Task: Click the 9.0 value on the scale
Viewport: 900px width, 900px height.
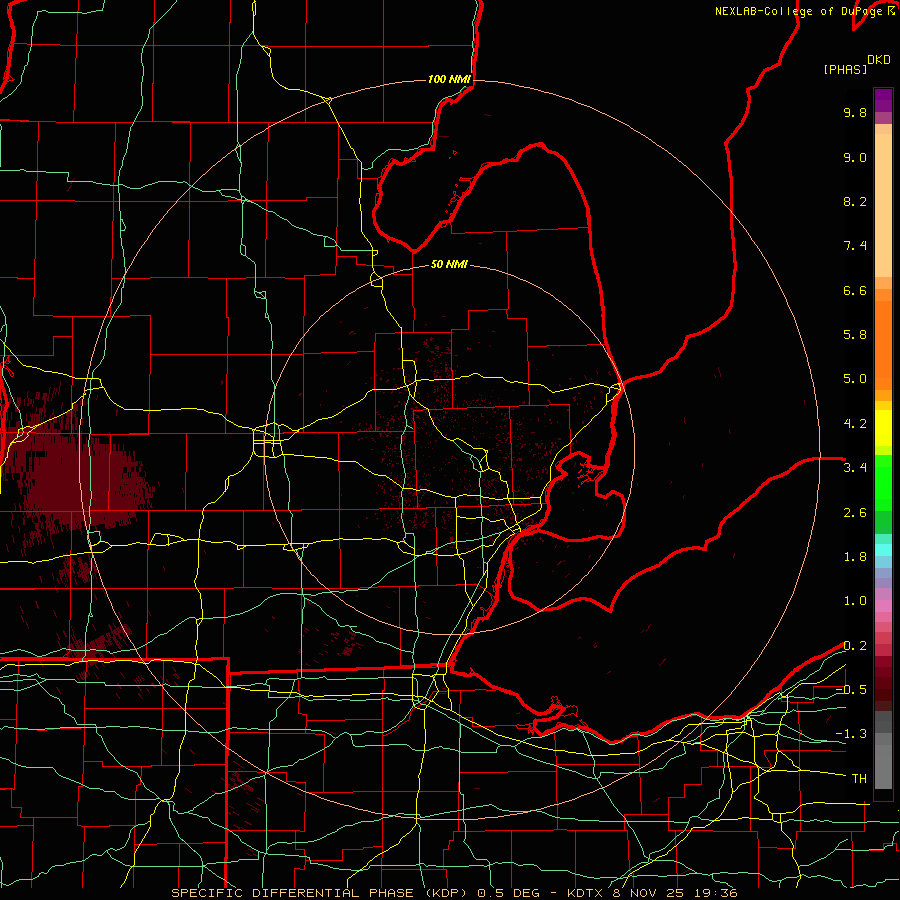Action: click(x=855, y=157)
